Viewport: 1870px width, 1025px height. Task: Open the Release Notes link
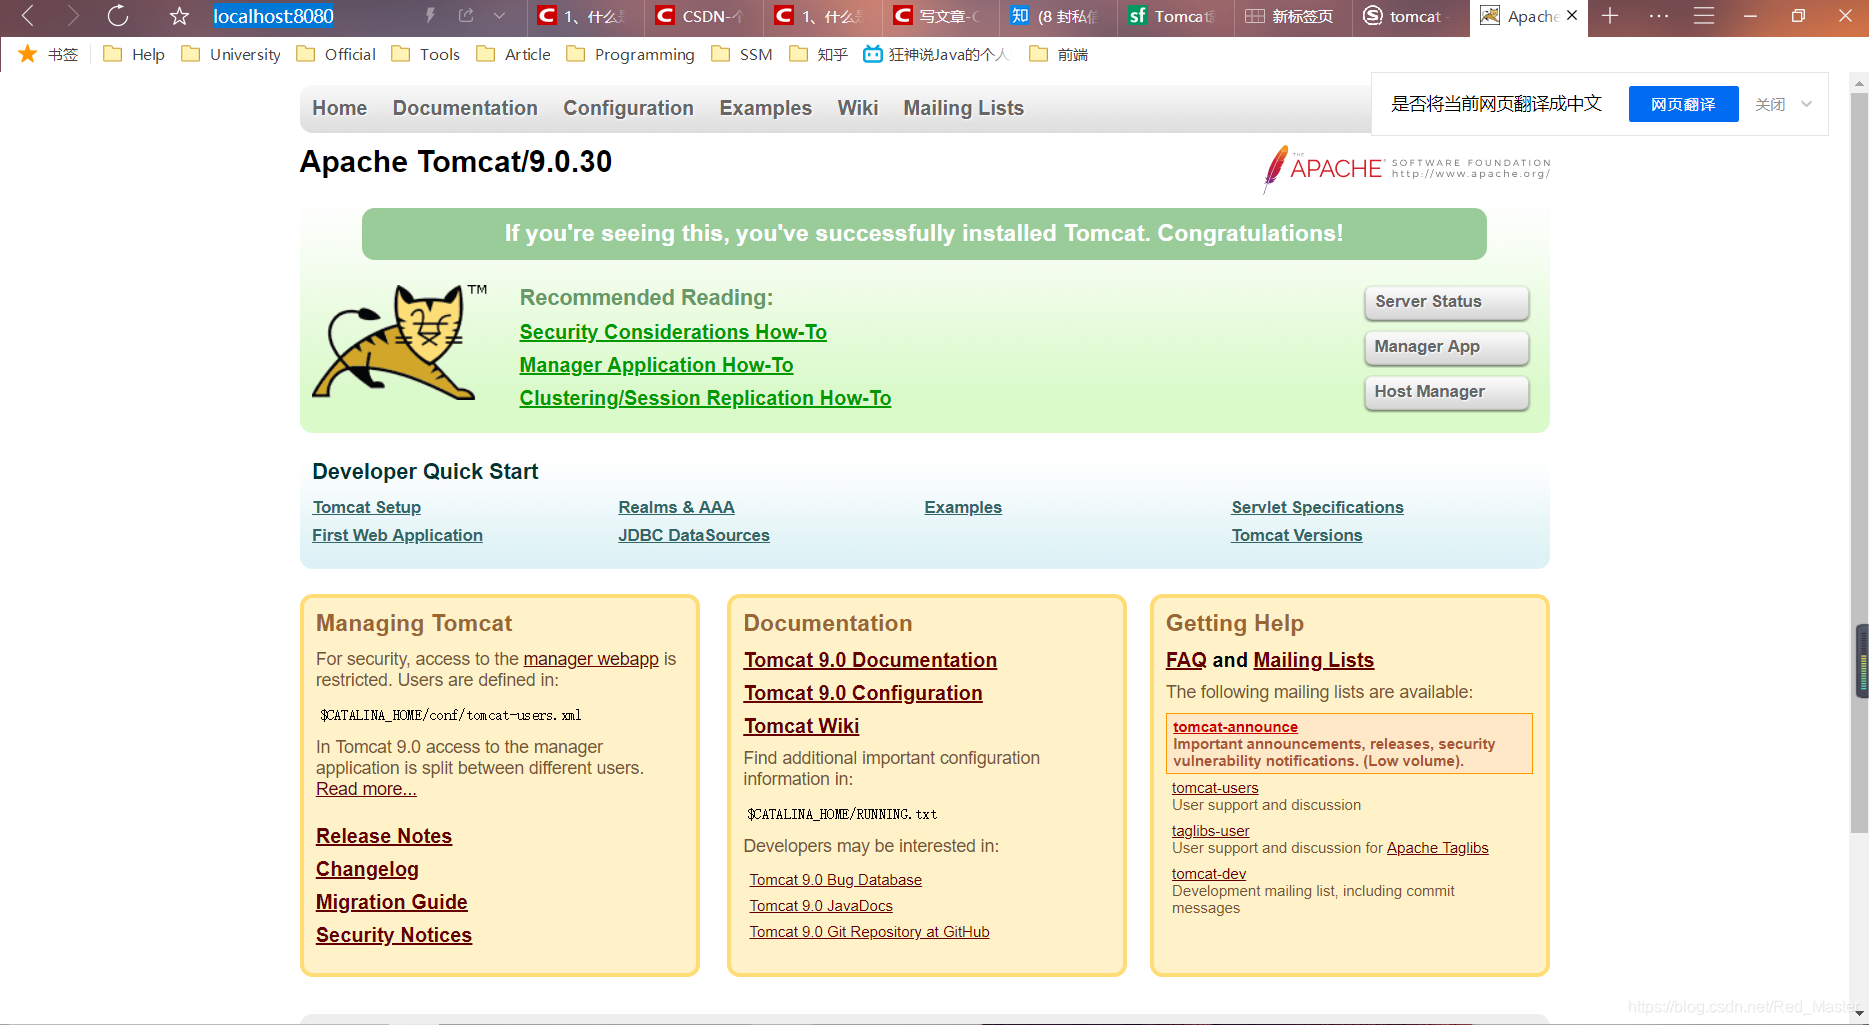384,836
